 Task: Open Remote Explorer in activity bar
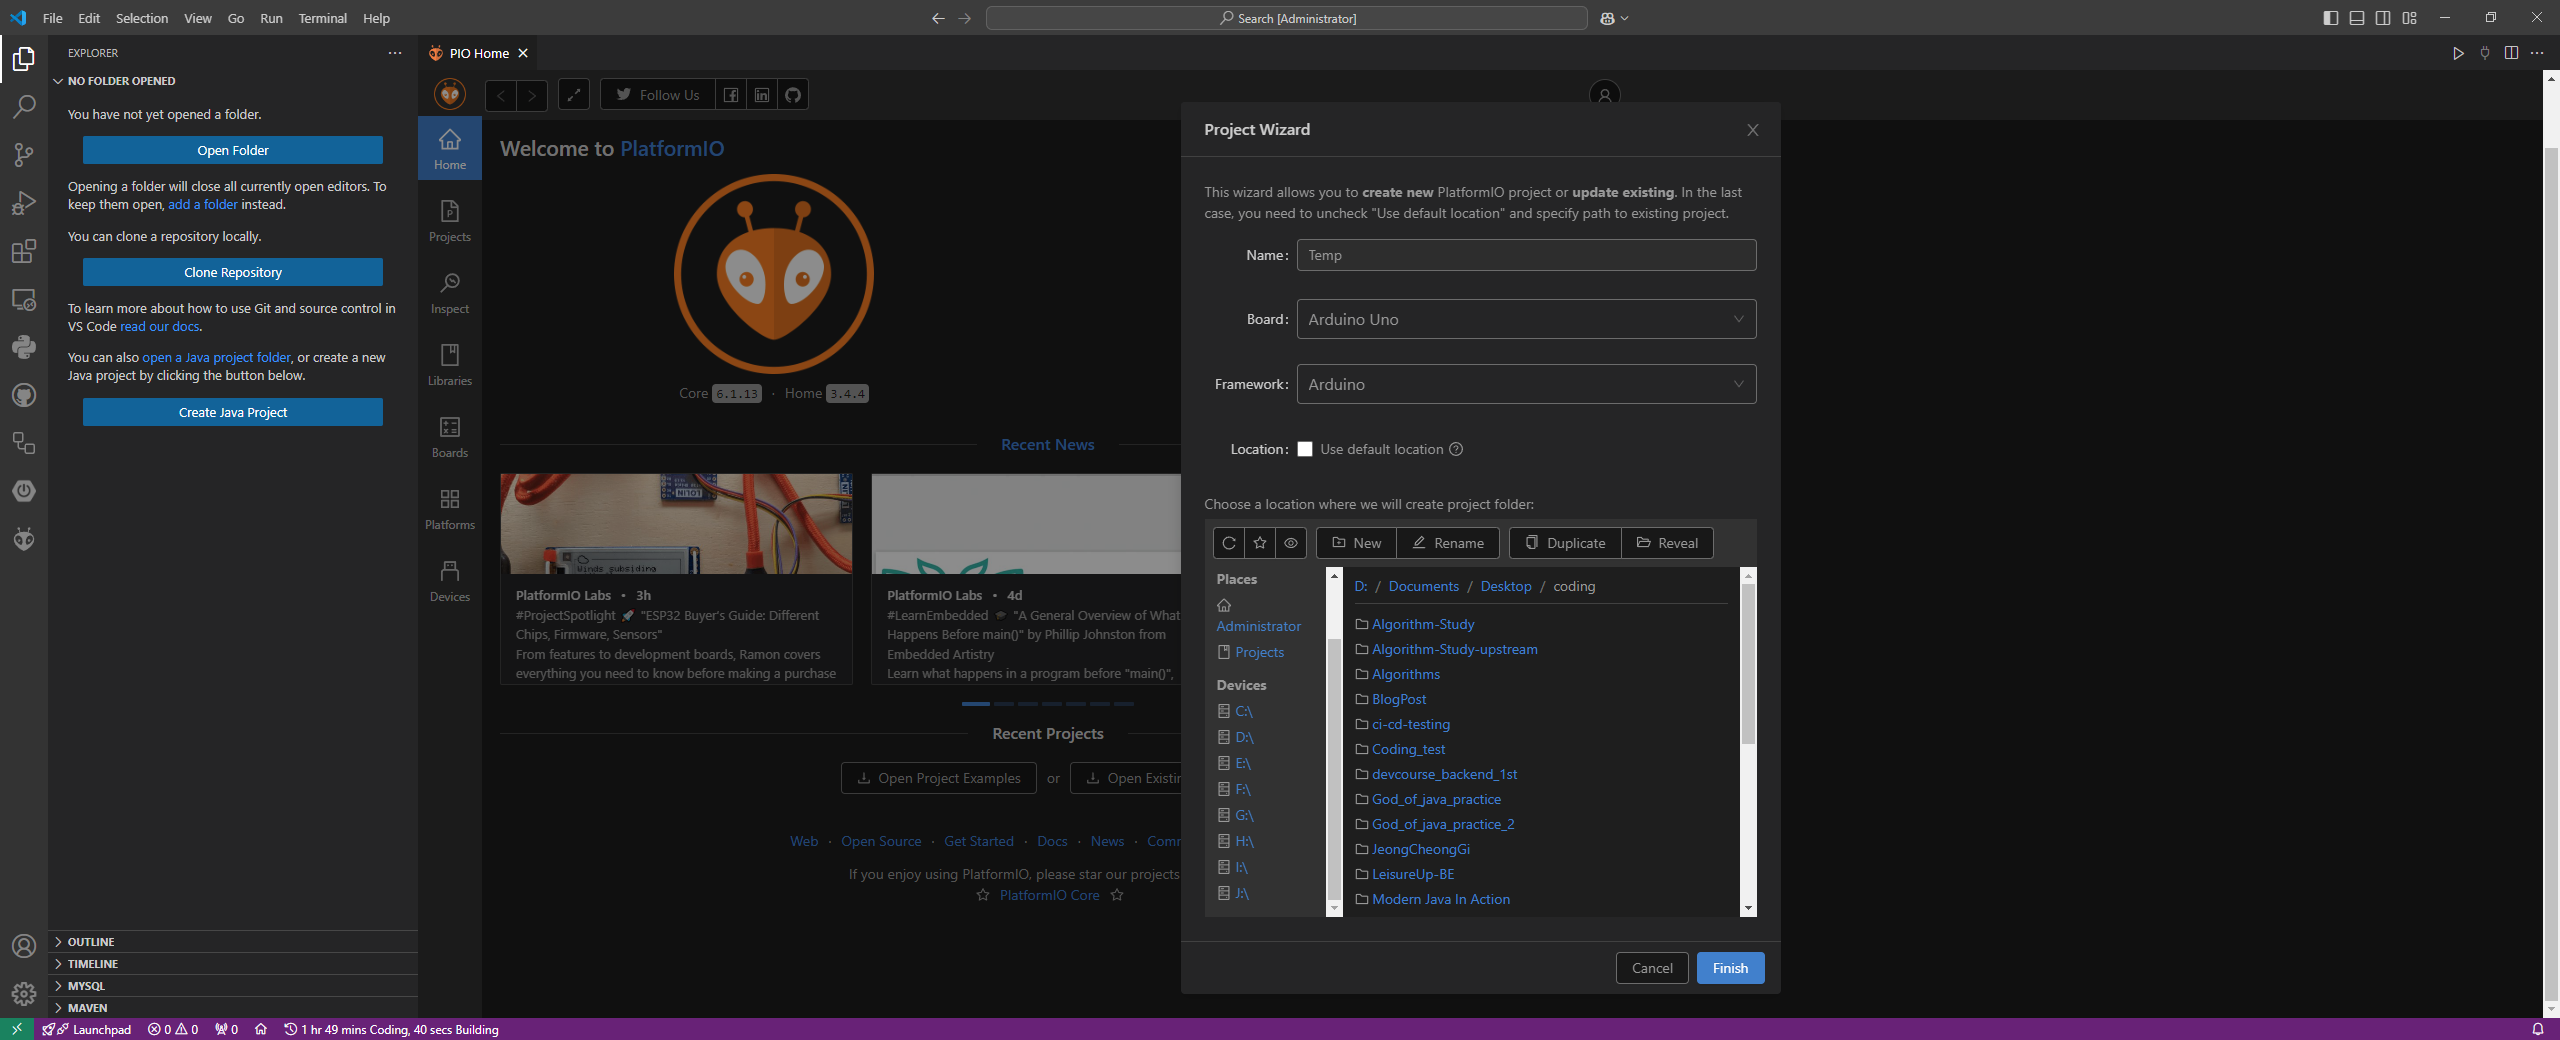[24, 299]
